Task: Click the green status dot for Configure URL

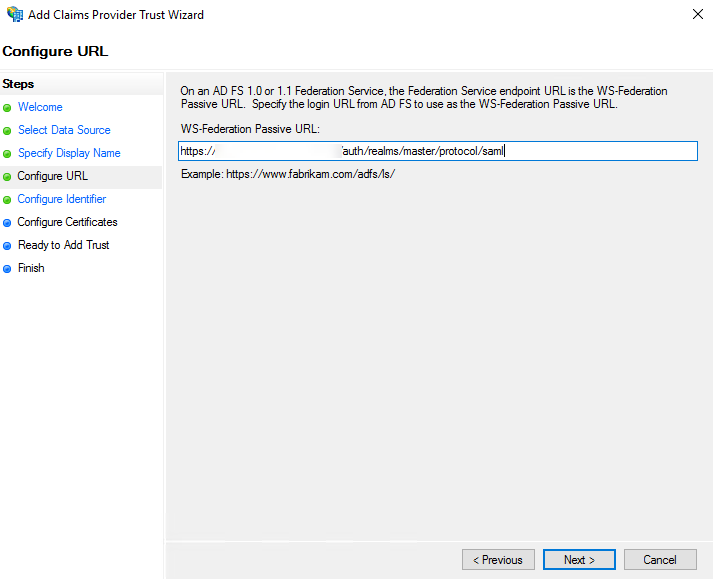Action: pos(8,176)
